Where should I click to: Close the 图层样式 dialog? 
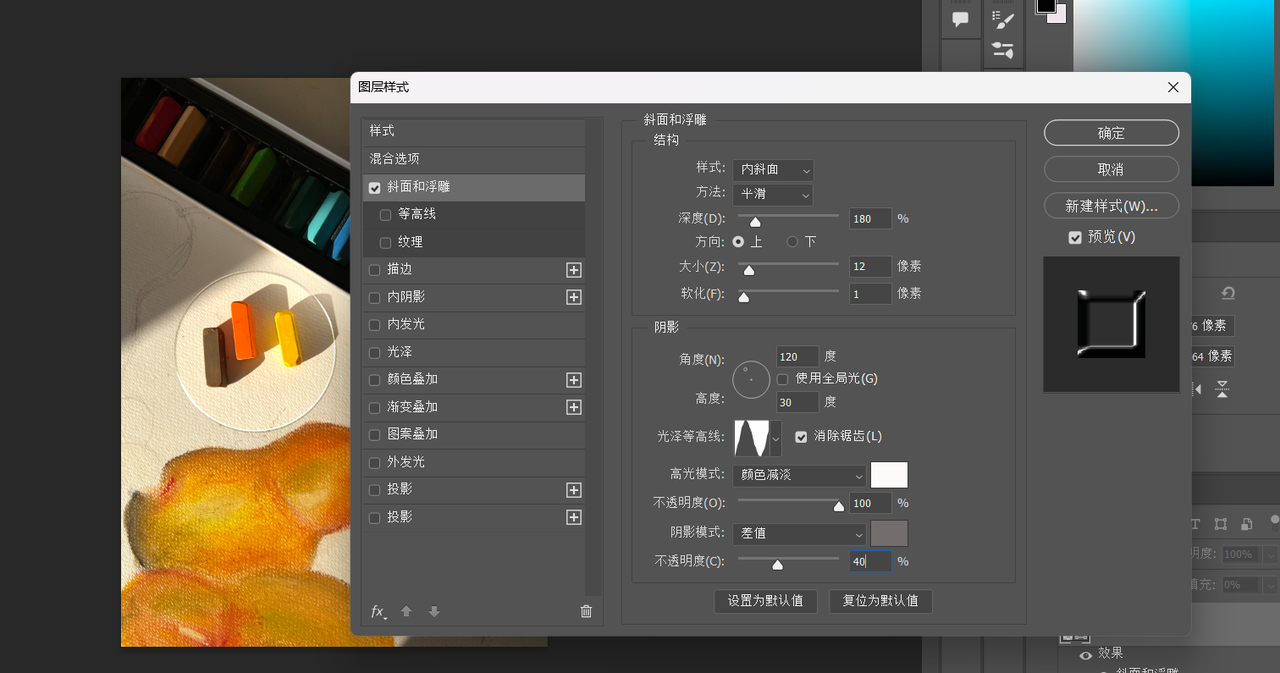pos(1173,87)
